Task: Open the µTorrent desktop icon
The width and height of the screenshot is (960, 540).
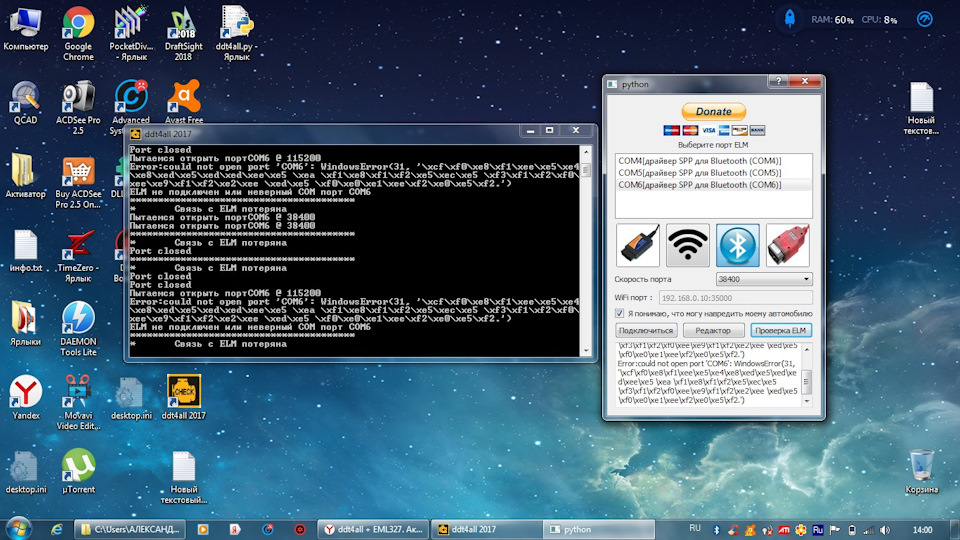Action: 78,471
